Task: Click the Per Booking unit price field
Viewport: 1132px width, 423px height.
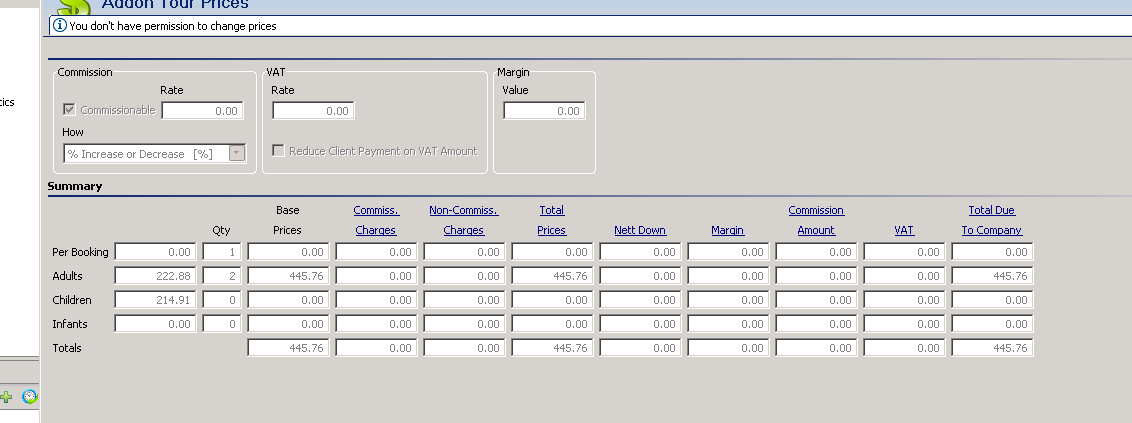Action: point(155,252)
